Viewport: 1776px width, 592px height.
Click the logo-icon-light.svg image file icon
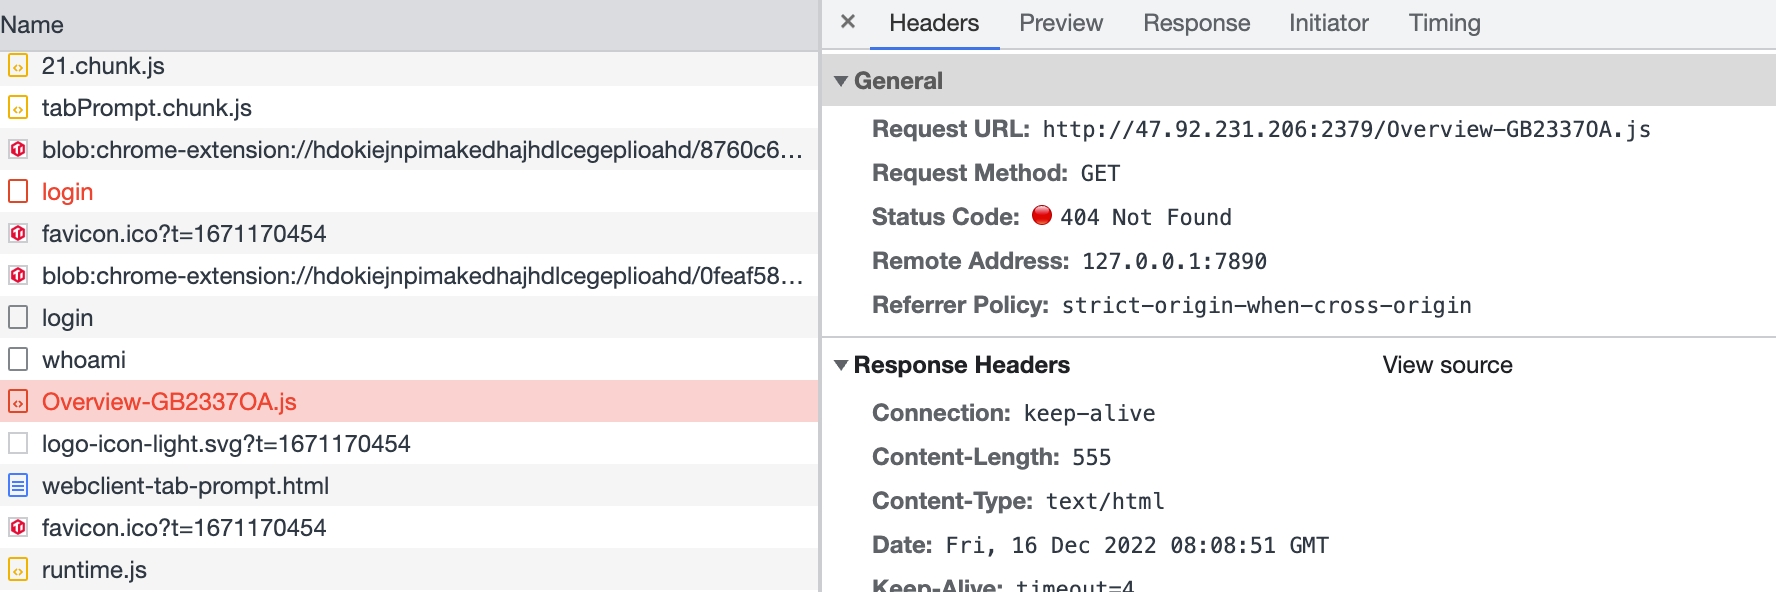18,443
